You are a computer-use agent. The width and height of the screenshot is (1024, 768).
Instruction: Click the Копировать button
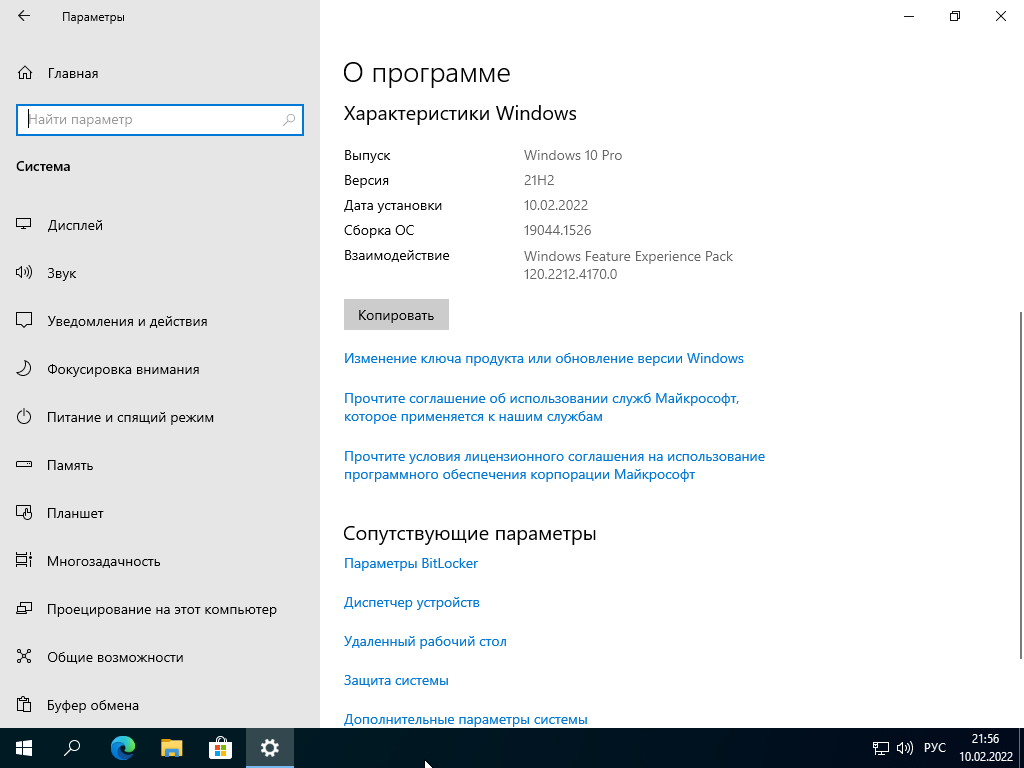(x=396, y=315)
